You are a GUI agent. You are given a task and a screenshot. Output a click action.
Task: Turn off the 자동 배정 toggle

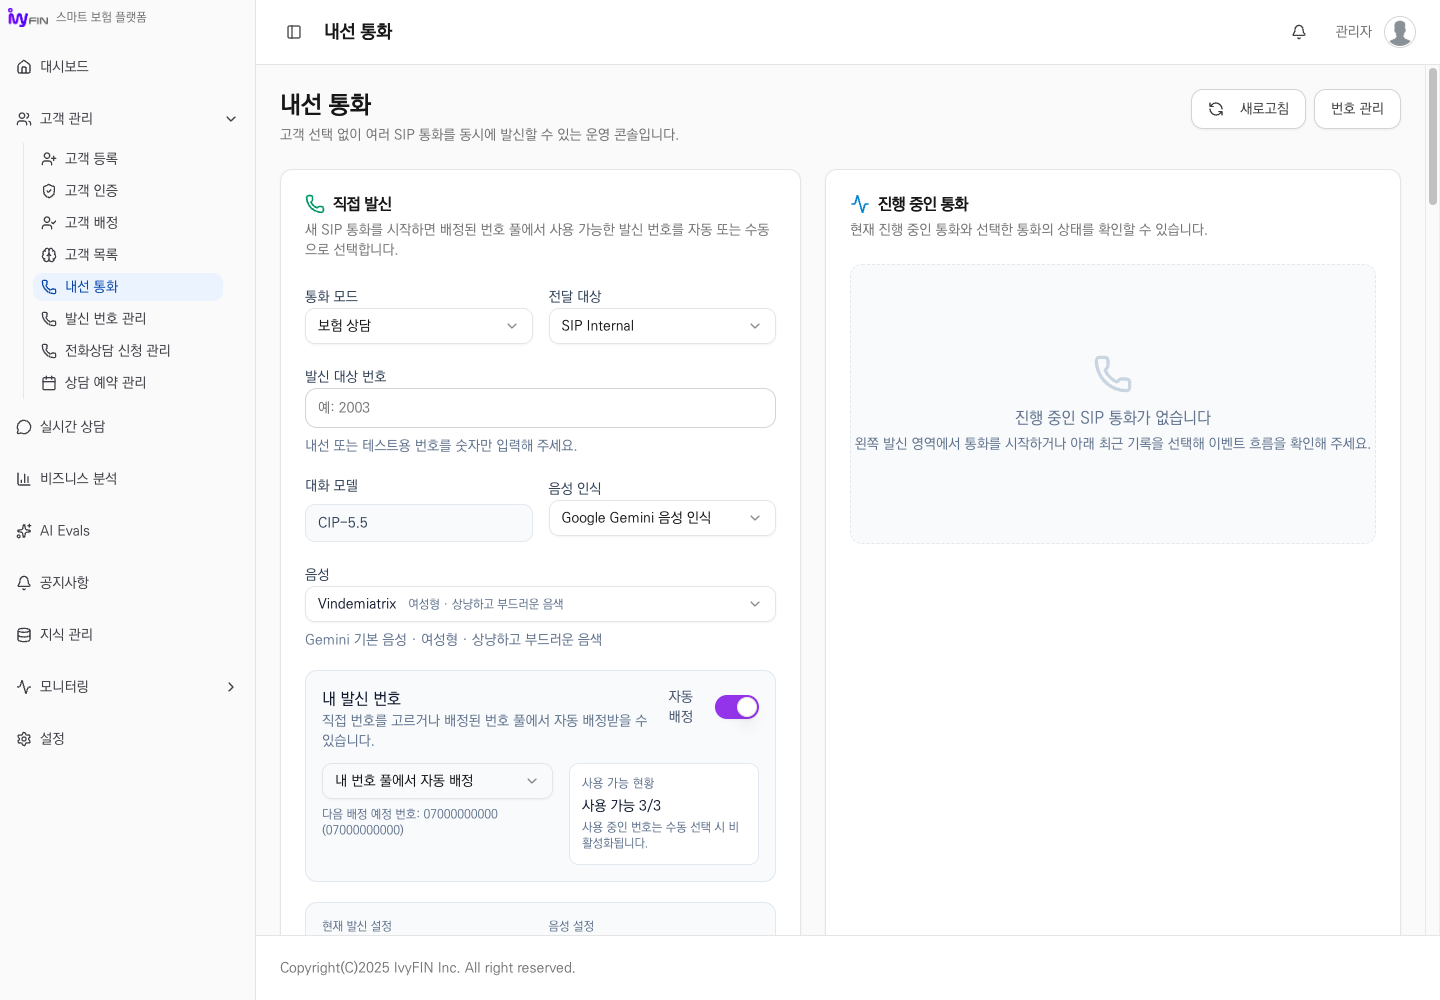[737, 707]
